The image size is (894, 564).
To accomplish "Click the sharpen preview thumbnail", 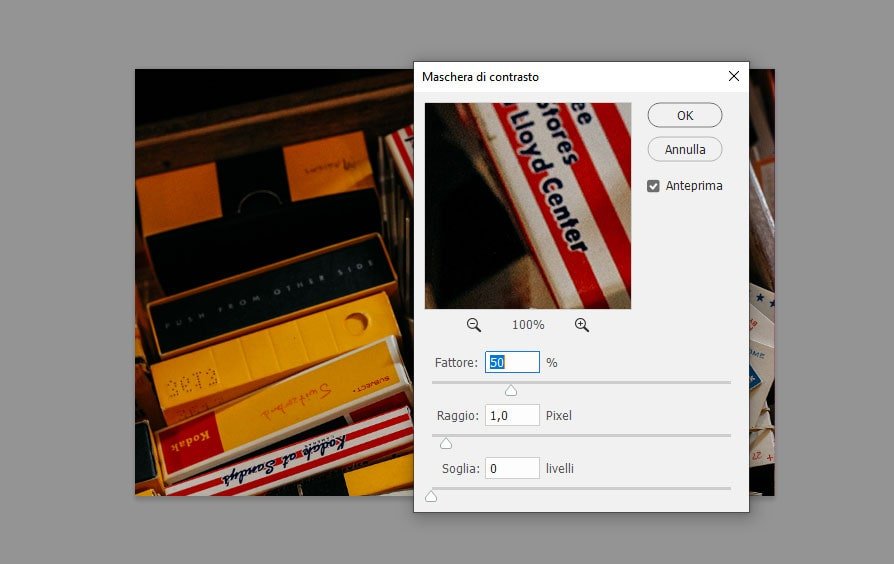I will (x=528, y=206).
